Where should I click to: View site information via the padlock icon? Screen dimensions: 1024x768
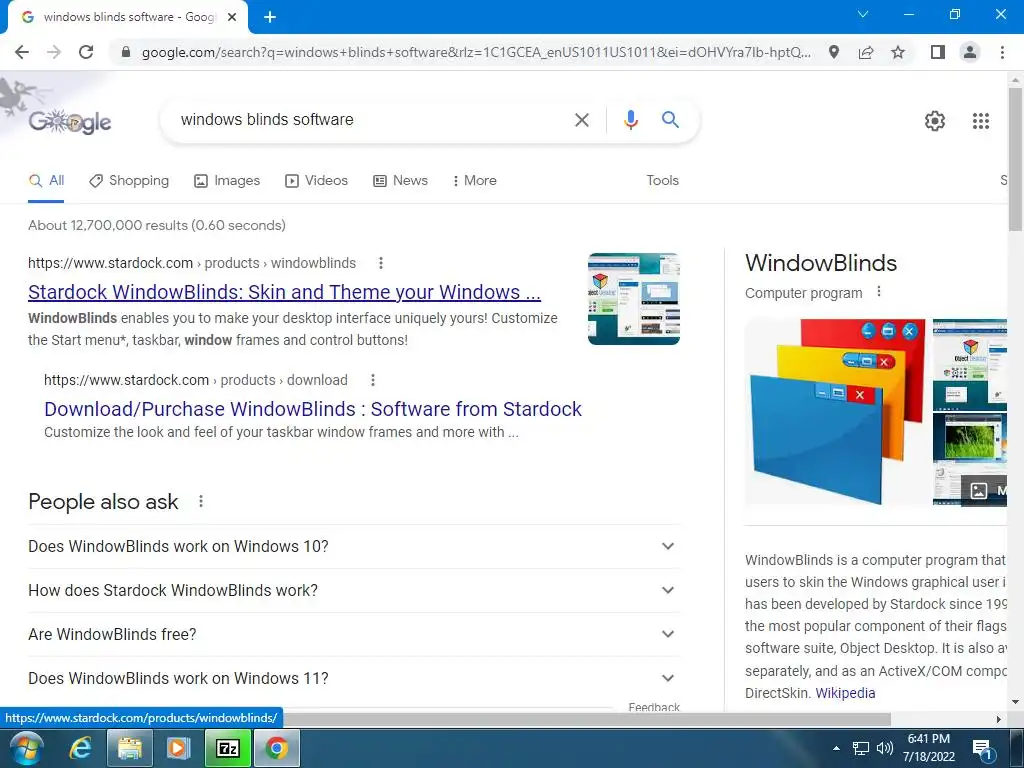pos(126,52)
